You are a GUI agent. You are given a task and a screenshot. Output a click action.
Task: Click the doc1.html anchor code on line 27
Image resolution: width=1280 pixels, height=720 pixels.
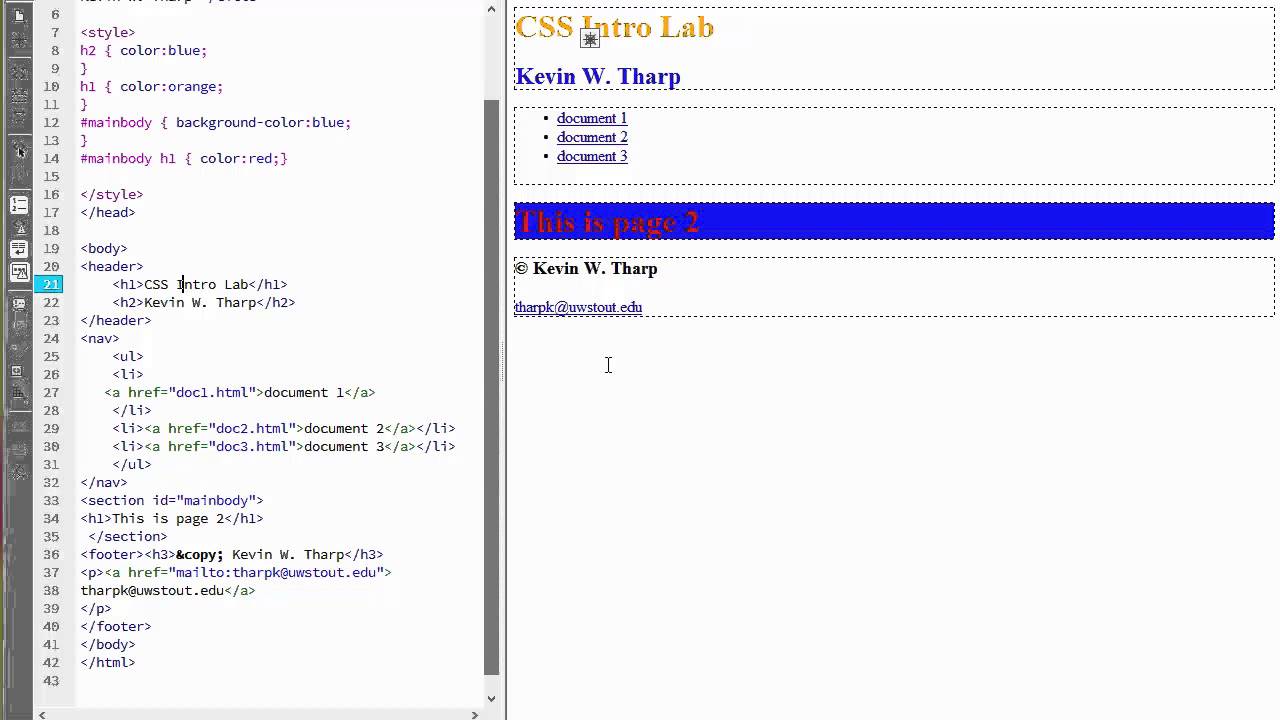click(240, 392)
